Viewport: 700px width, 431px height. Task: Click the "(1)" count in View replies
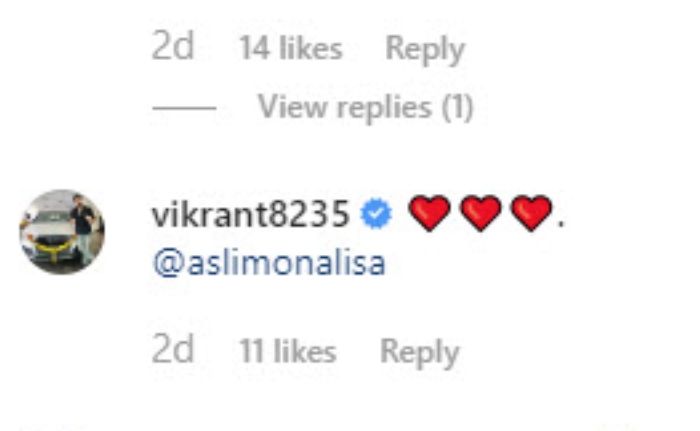click(x=458, y=107)
